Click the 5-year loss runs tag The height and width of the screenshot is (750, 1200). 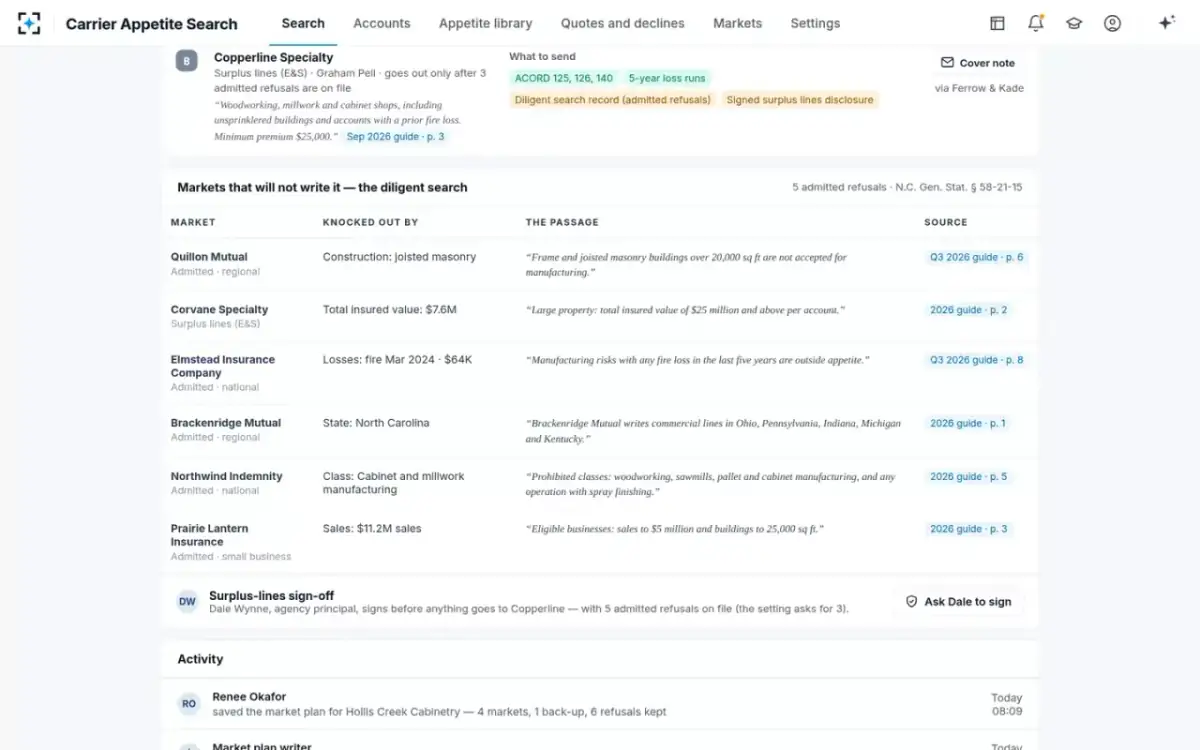click(x=667, y=78)
